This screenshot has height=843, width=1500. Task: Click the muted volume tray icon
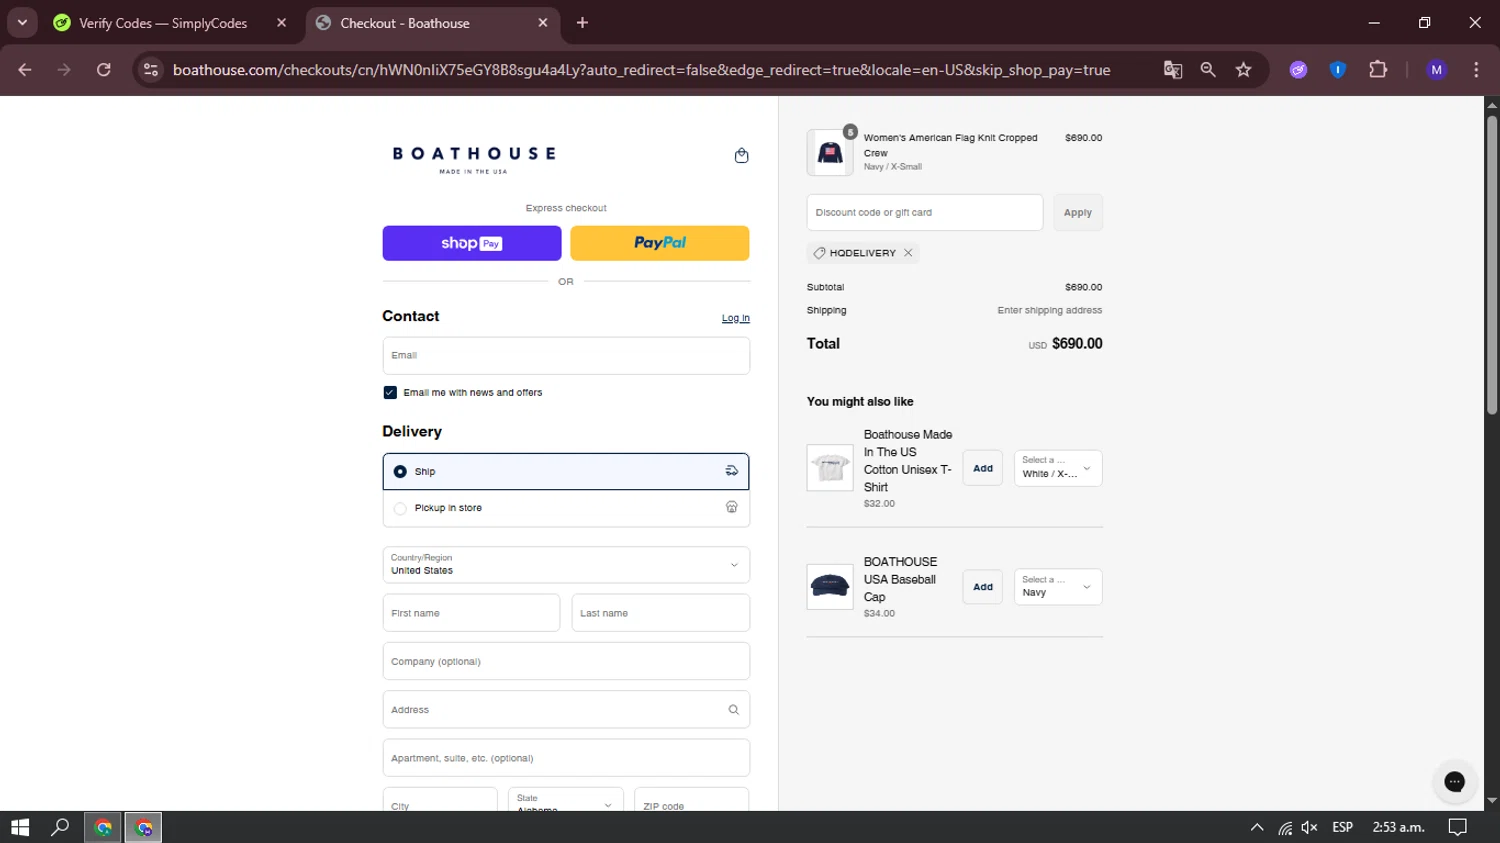coord(1309,827)
